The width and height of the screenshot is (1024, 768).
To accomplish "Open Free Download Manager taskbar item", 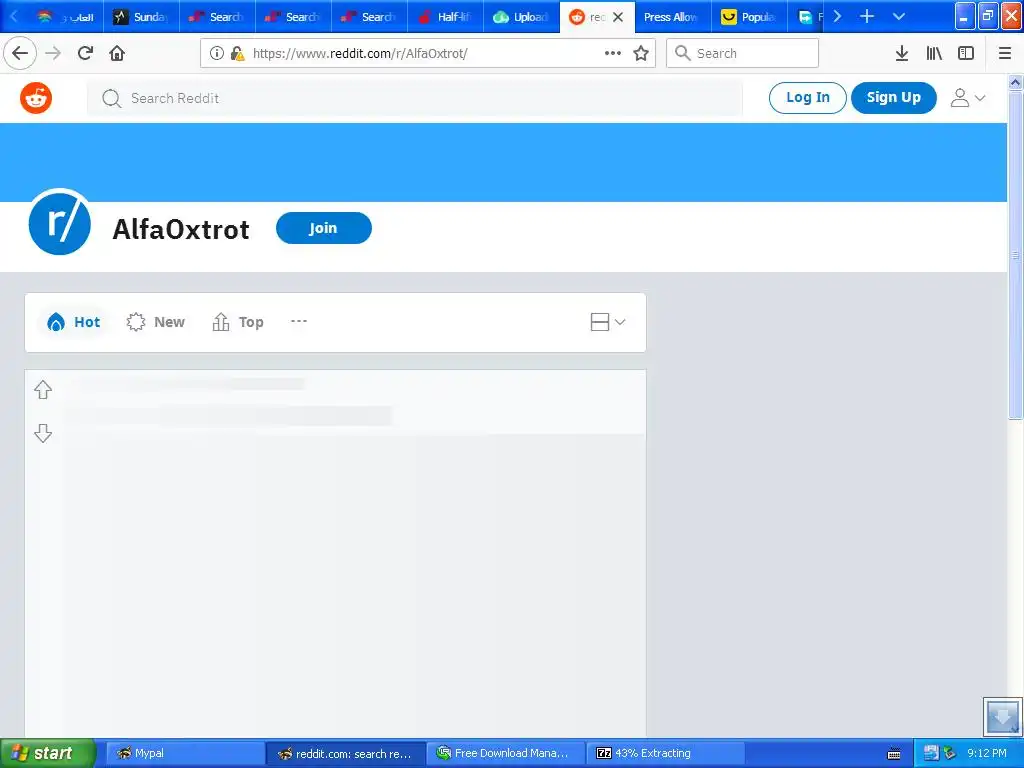I will 505,753.
